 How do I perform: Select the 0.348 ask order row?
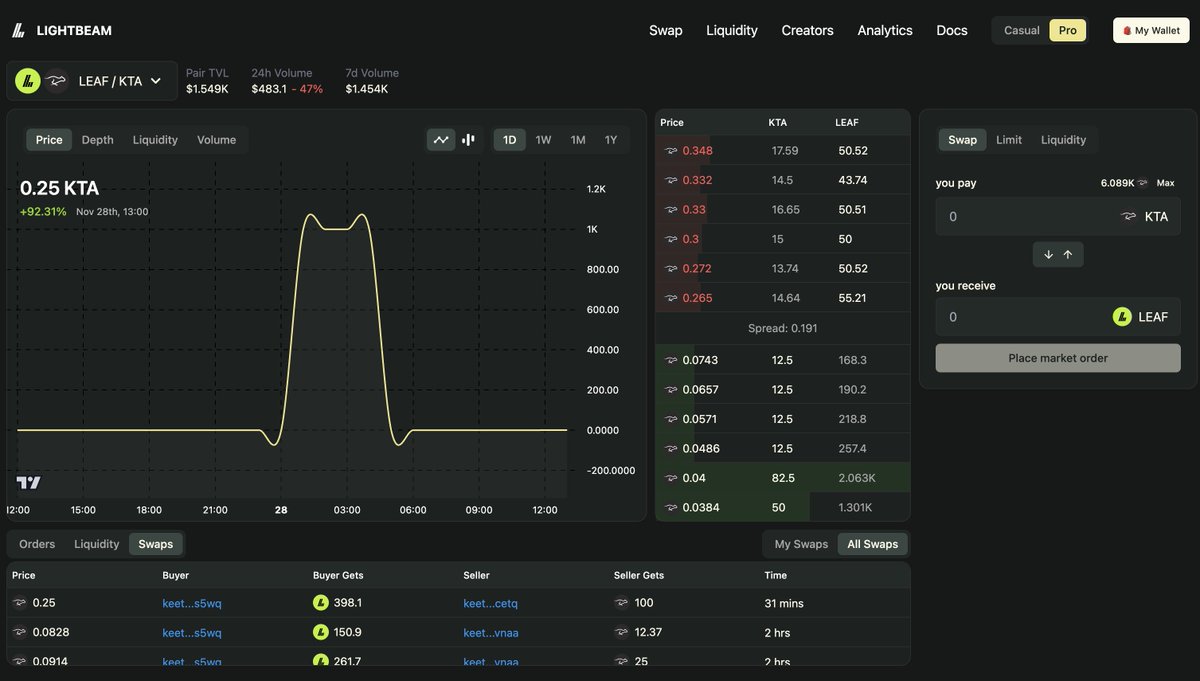click(783, 151)
